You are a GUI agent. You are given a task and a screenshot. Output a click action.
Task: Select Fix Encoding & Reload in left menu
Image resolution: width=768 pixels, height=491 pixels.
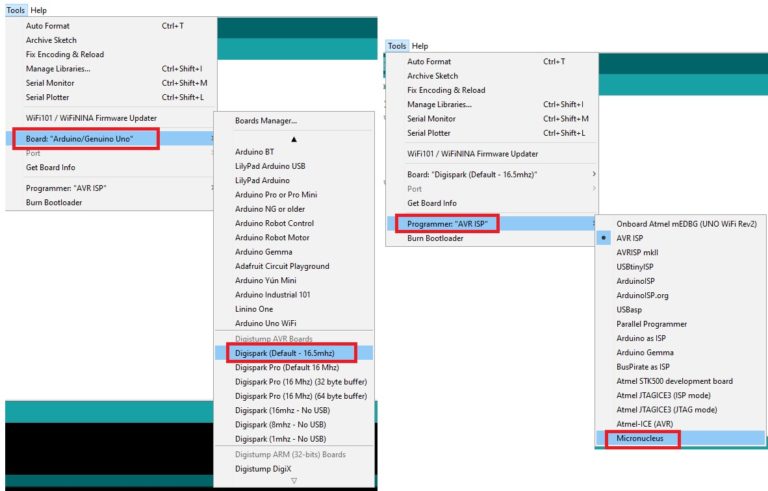coord(111,54)
